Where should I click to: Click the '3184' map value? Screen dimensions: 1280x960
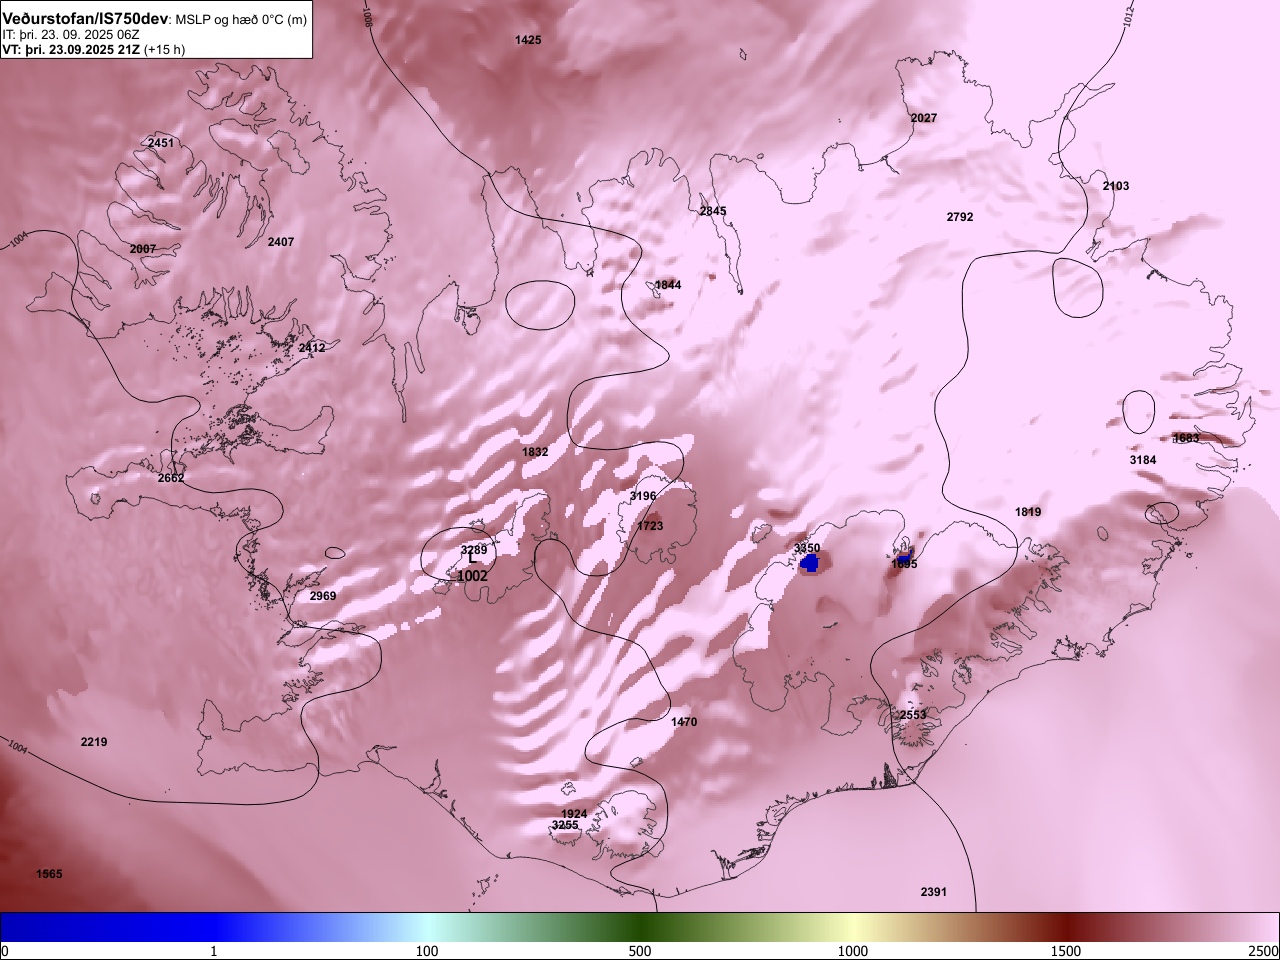[1143, 460]
